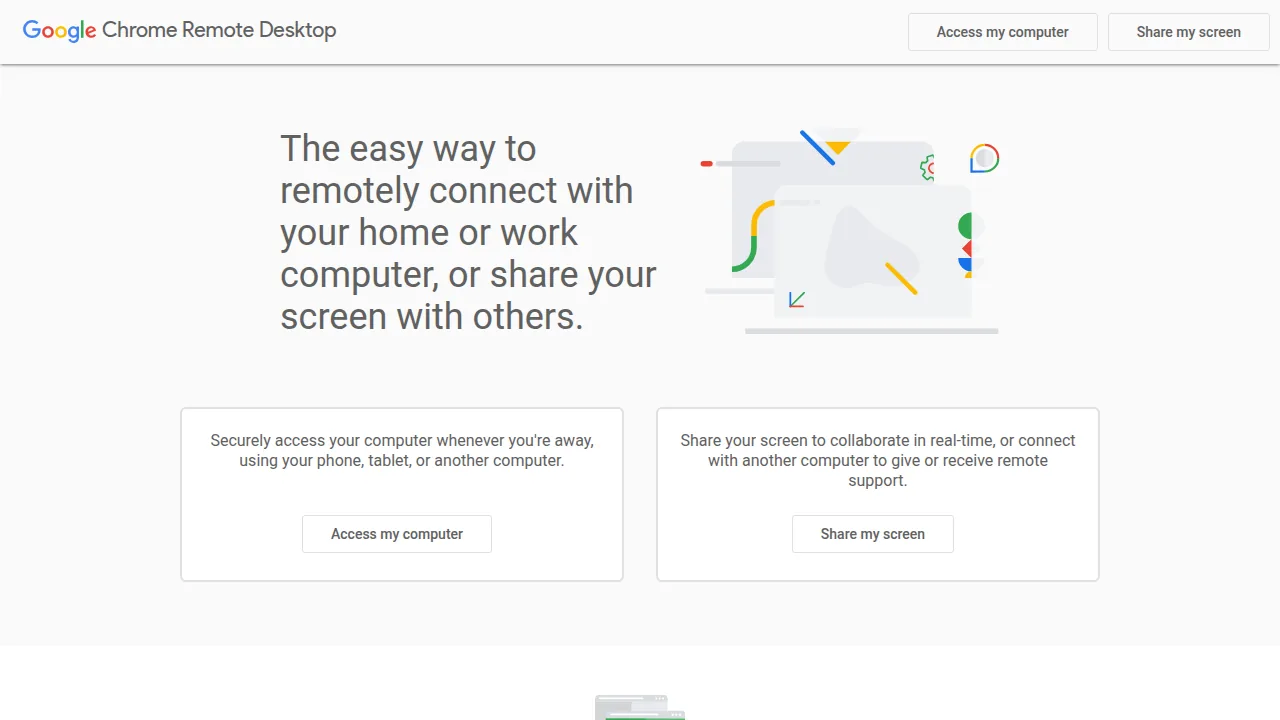Click the header "Share my screen" button
1280x720 pixels.
pyautogui.click(x=1188, y=32)
